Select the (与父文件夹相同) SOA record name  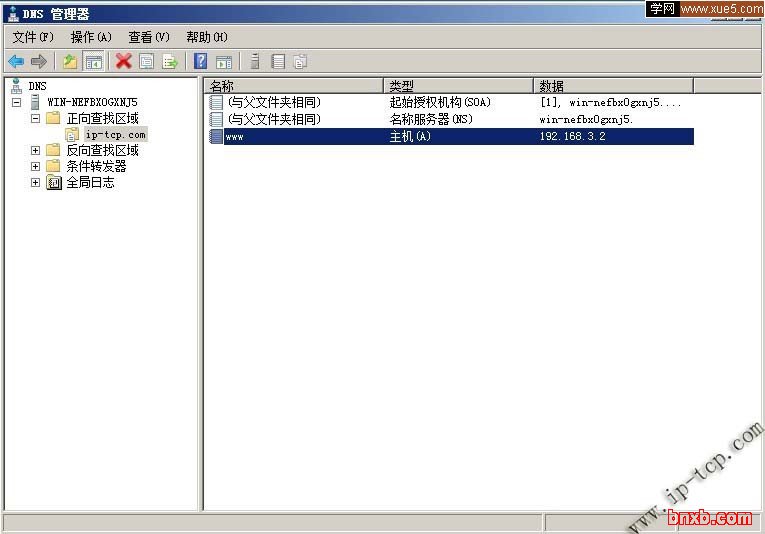pyautogui.click(x=274, y=102)
